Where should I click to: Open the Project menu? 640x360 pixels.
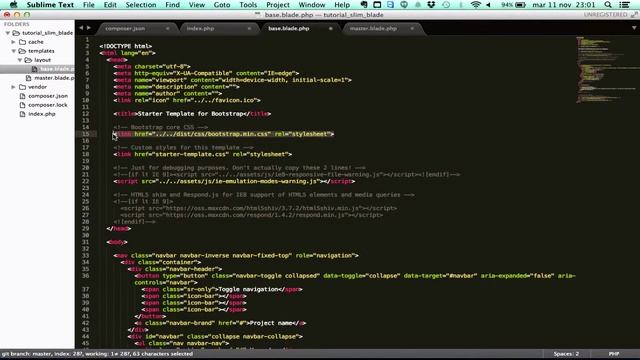278,5
